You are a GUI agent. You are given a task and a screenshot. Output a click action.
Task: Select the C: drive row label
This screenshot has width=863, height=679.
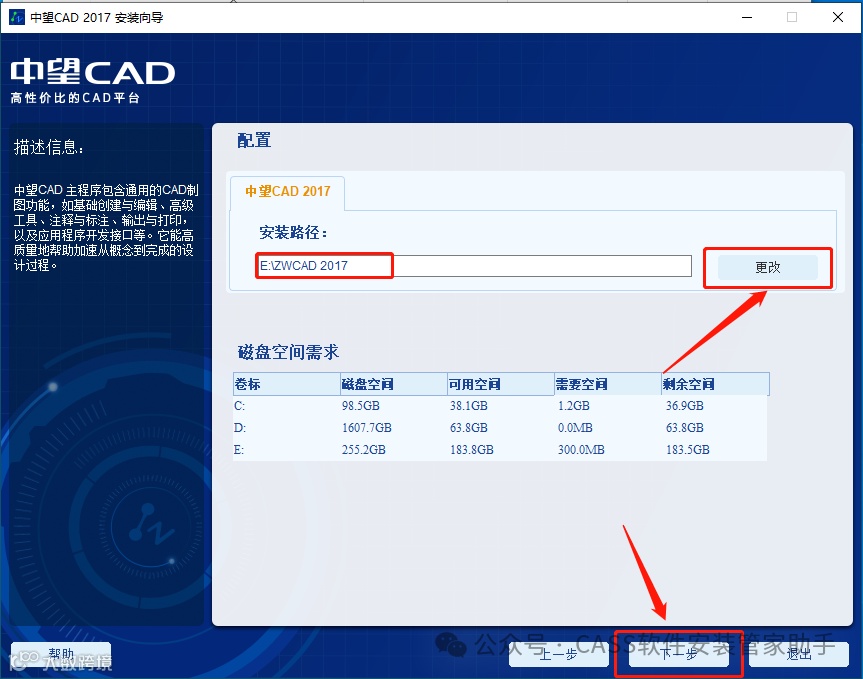click(239, 406)
